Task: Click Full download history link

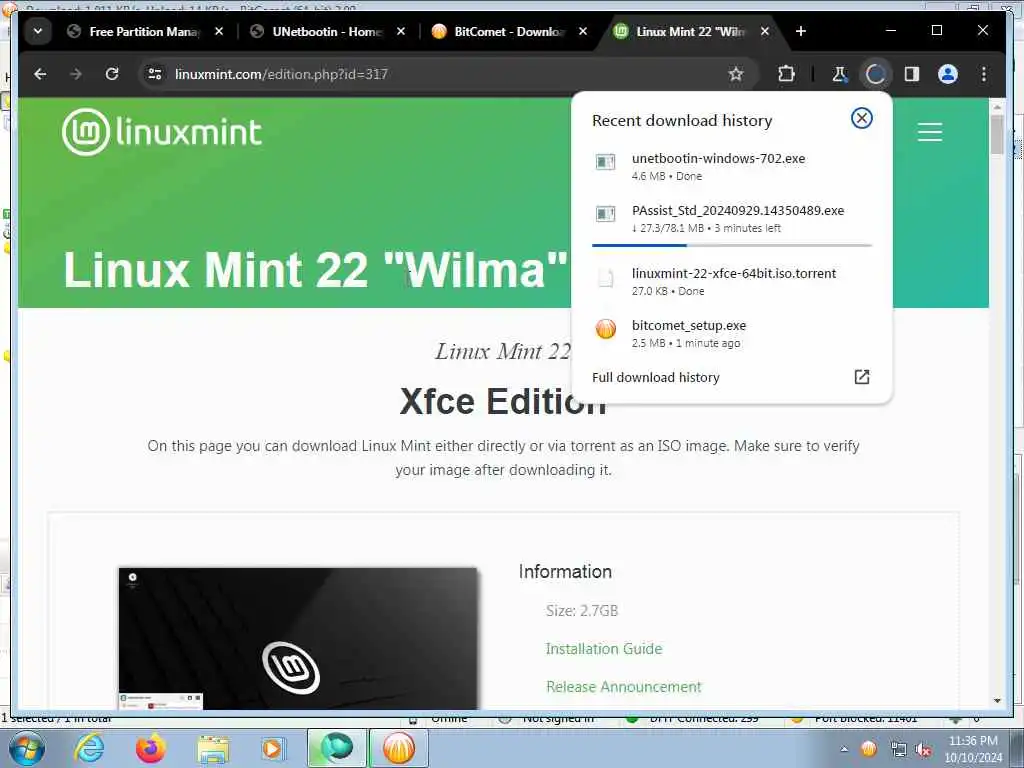Action: coord(656,377)
